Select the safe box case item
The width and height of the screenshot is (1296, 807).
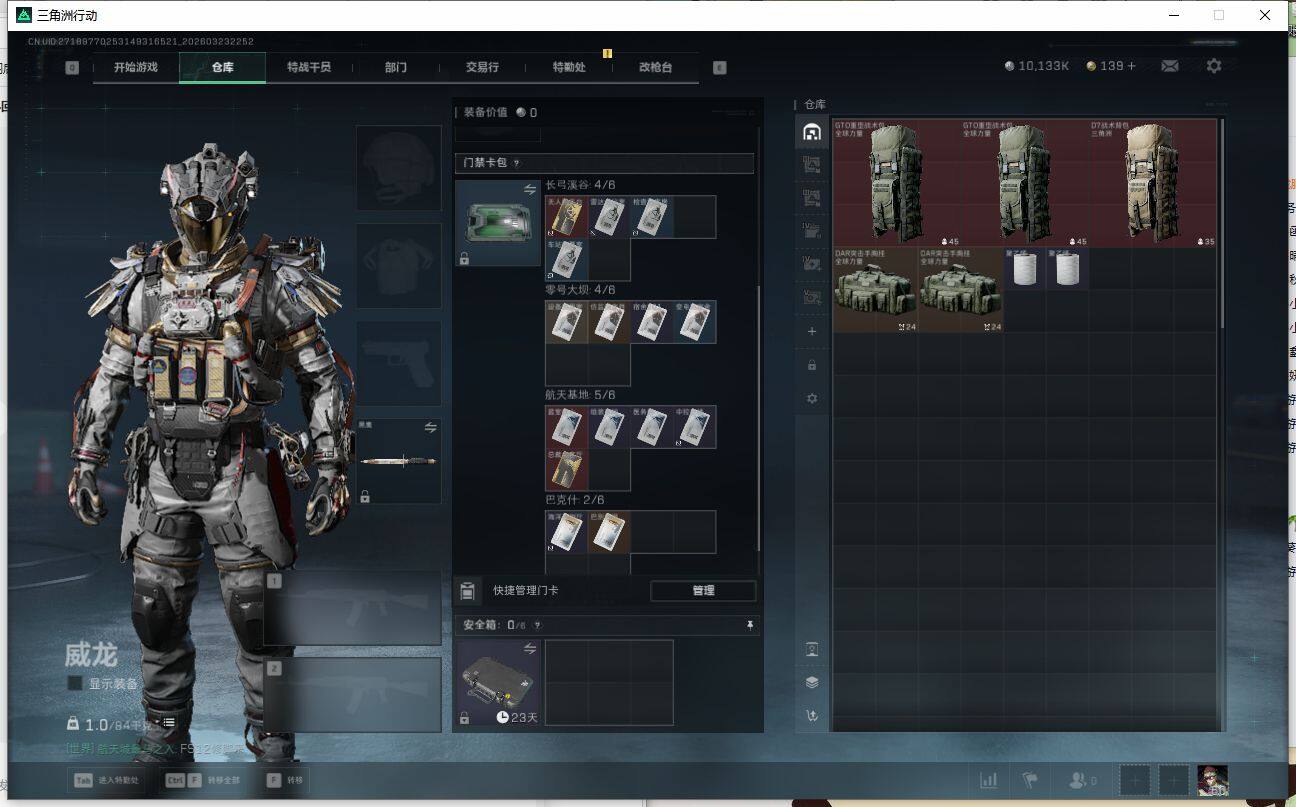(498, 682)
